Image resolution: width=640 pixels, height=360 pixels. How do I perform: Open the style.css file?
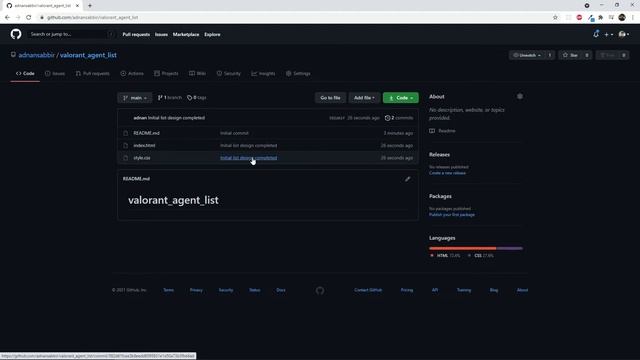[x=142, y=158]
